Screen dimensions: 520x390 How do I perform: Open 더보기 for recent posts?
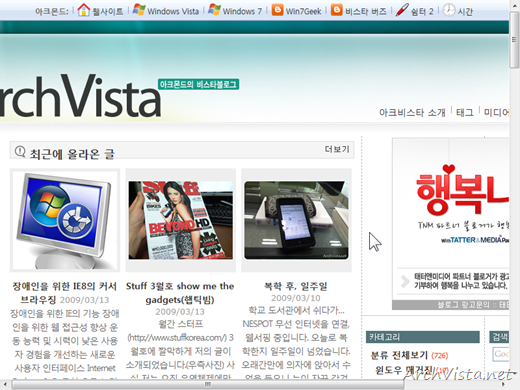[337, 149]
